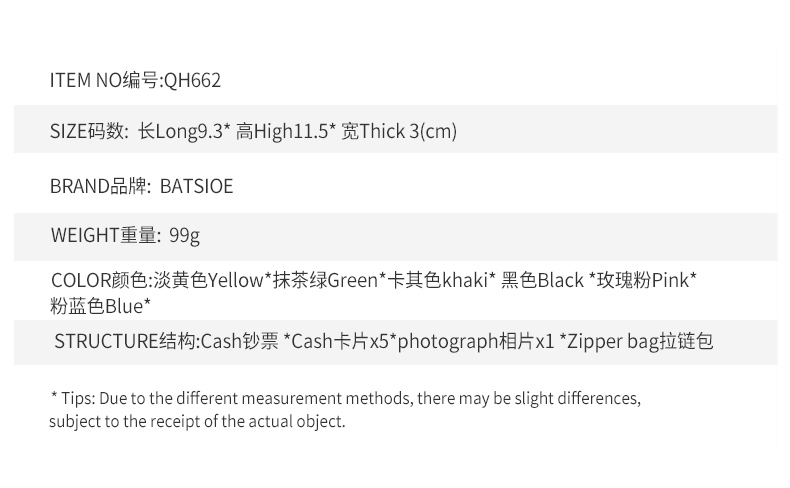
Task: Click 'subject to the receipt' note line
Action: [197, 422]
